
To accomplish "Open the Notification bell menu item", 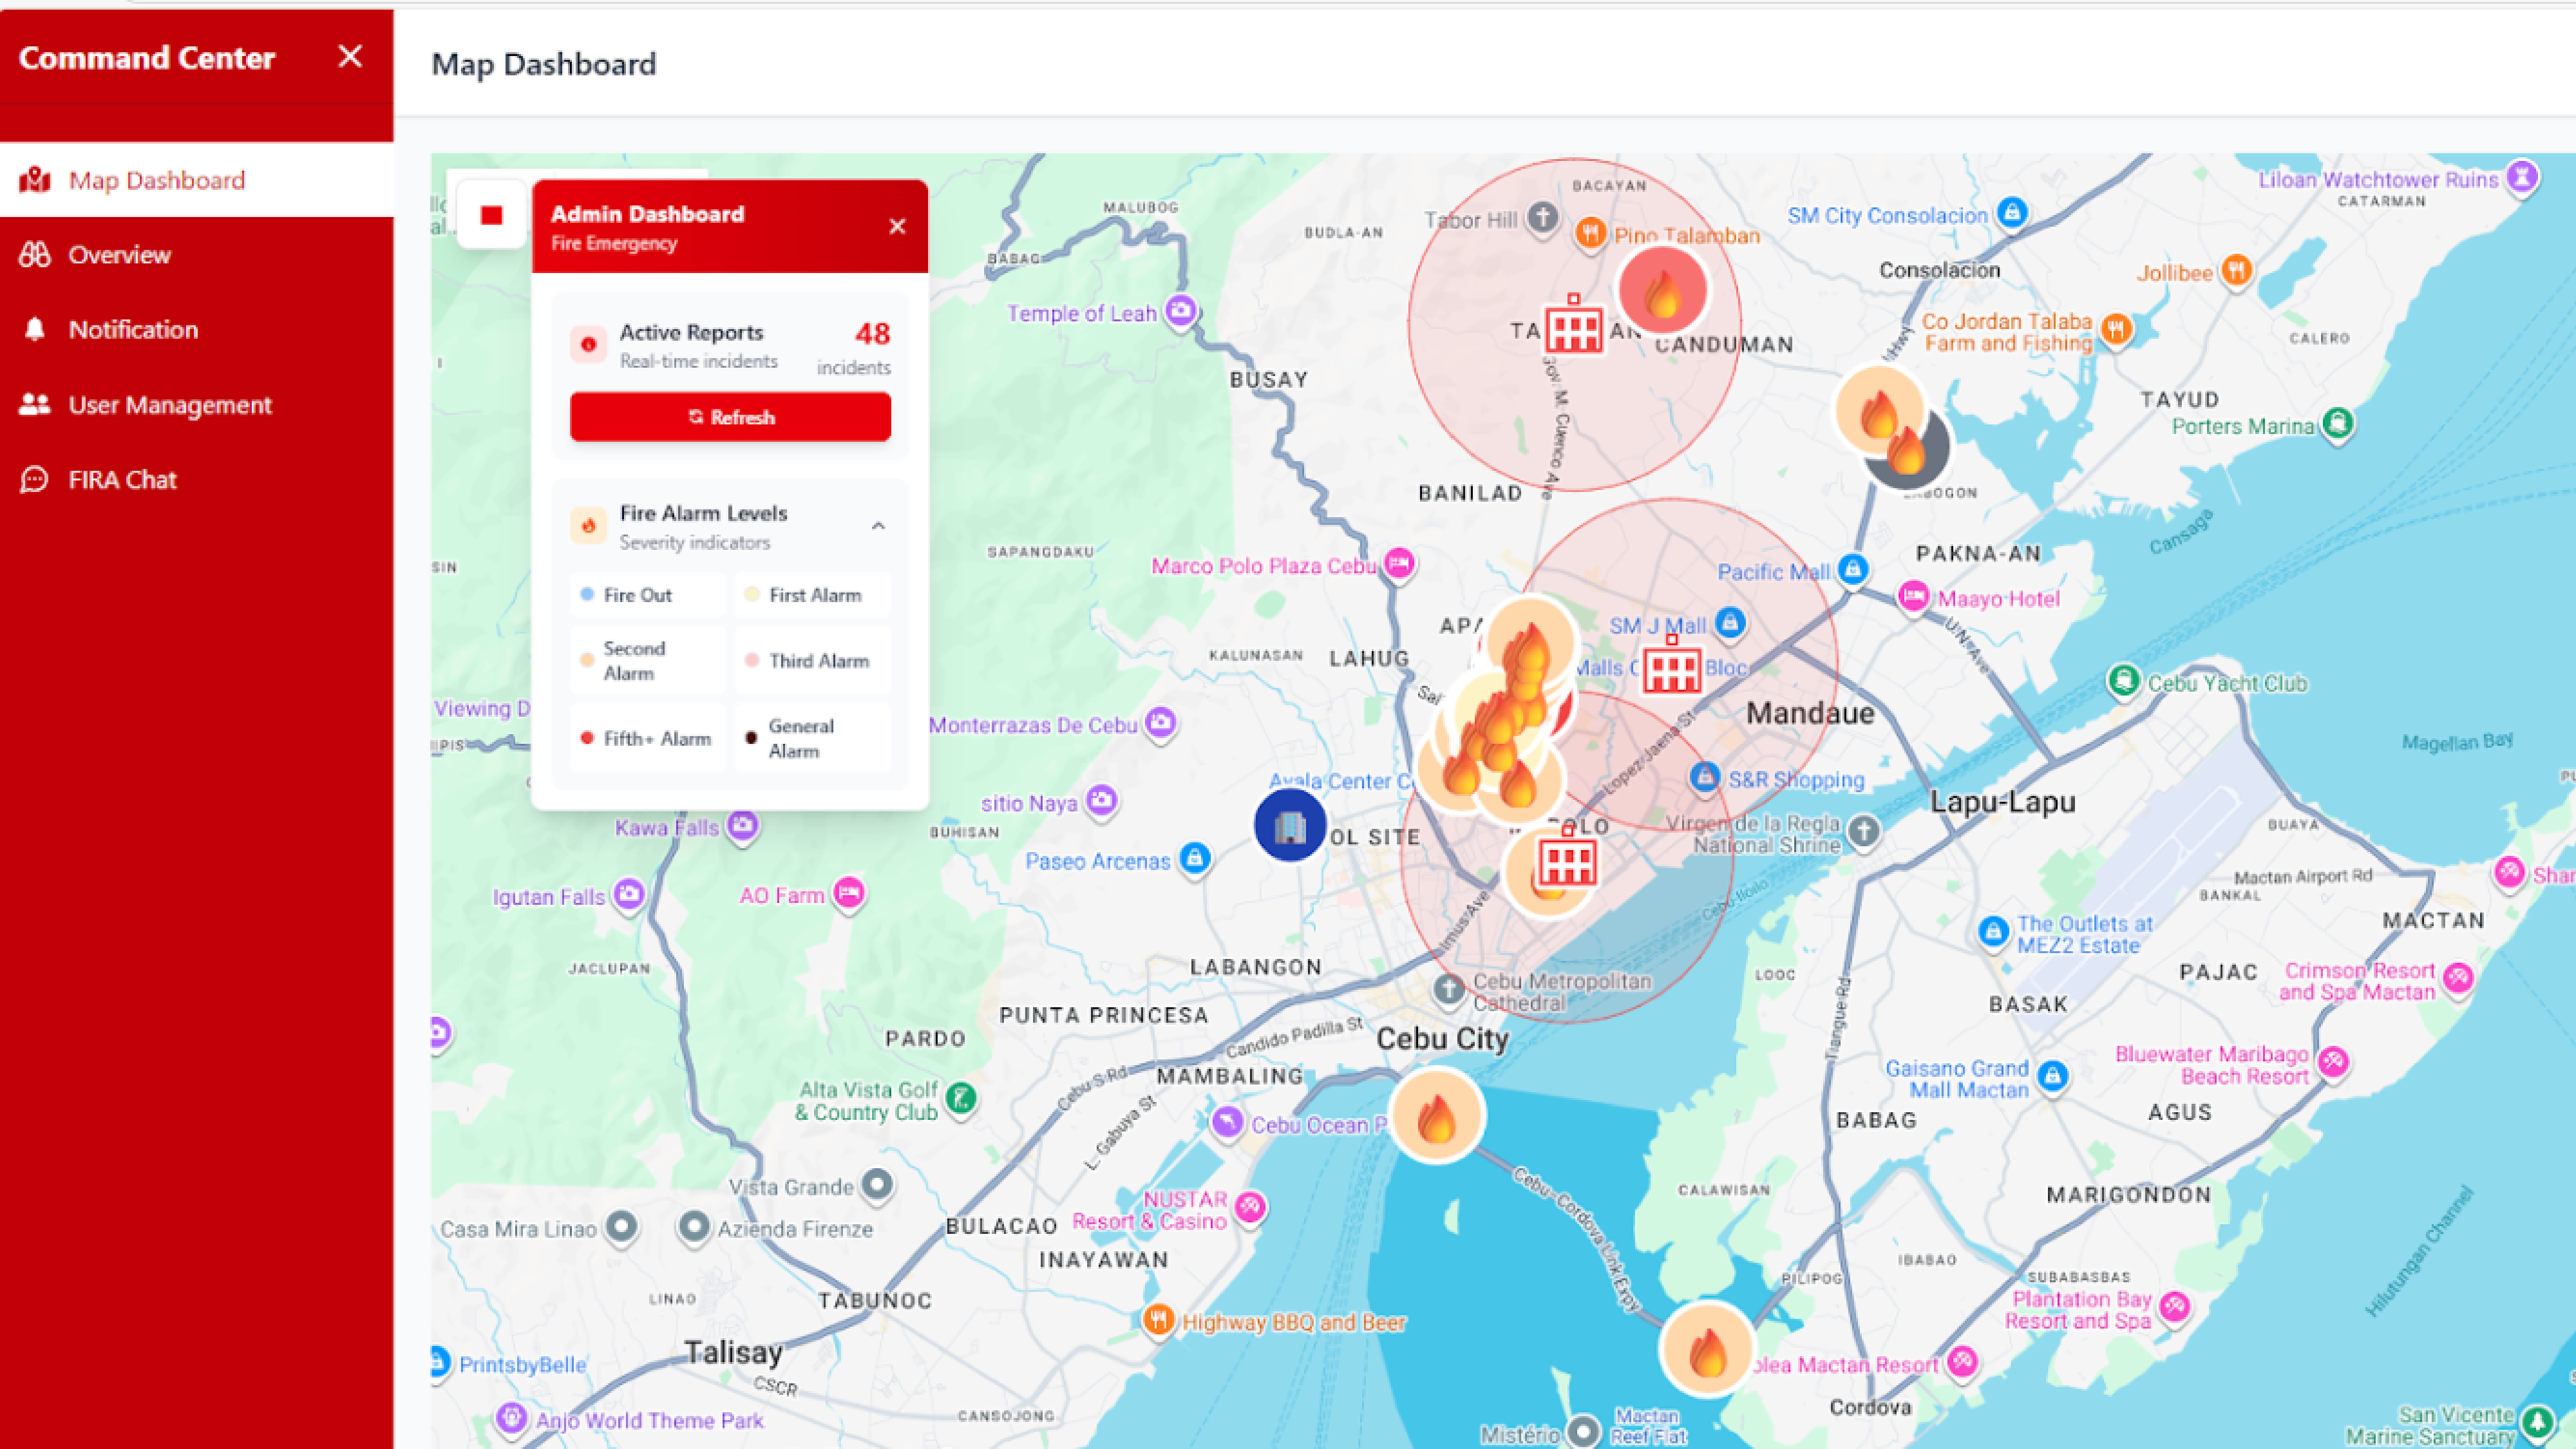I will pos(132,330).
